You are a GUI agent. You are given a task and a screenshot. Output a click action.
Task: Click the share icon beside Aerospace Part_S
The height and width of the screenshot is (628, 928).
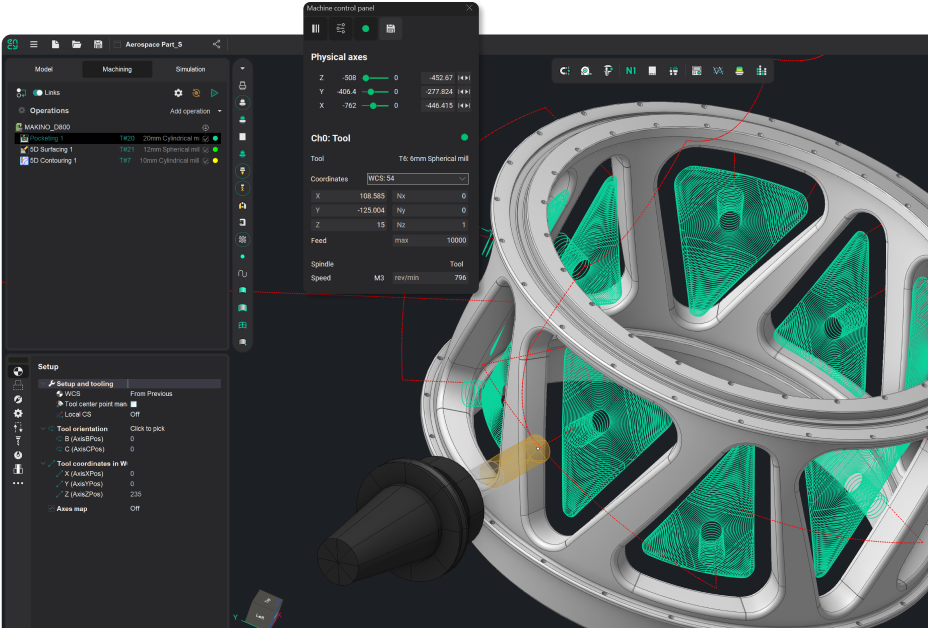coord(217,44)
